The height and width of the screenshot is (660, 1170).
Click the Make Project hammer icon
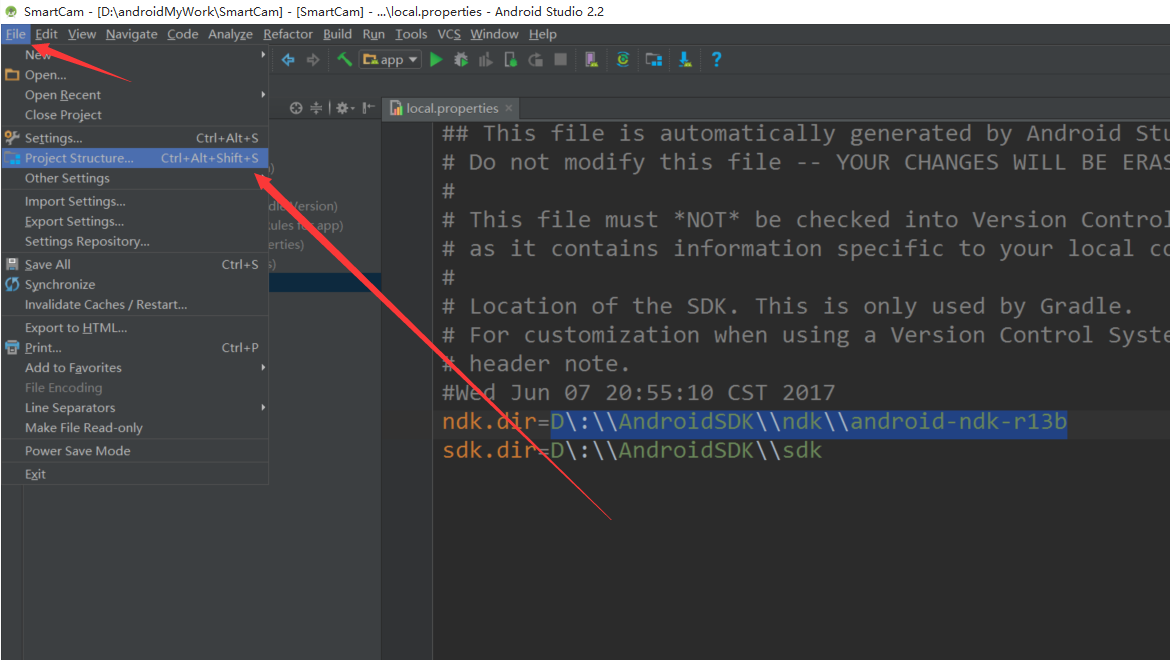[344, 60]
